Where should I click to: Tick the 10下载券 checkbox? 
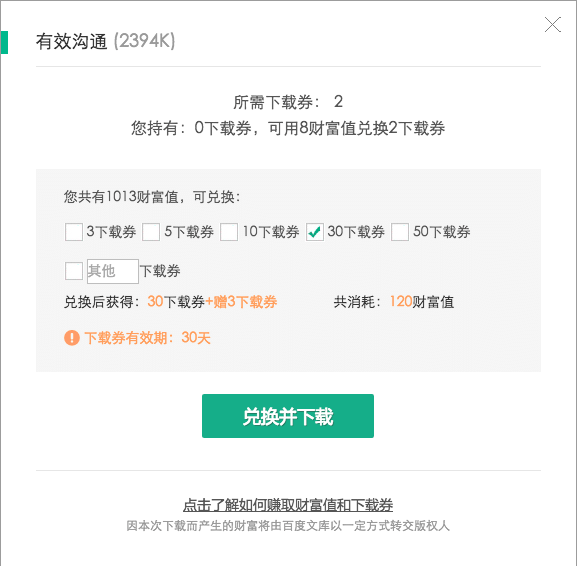click(x=229, y=232)
